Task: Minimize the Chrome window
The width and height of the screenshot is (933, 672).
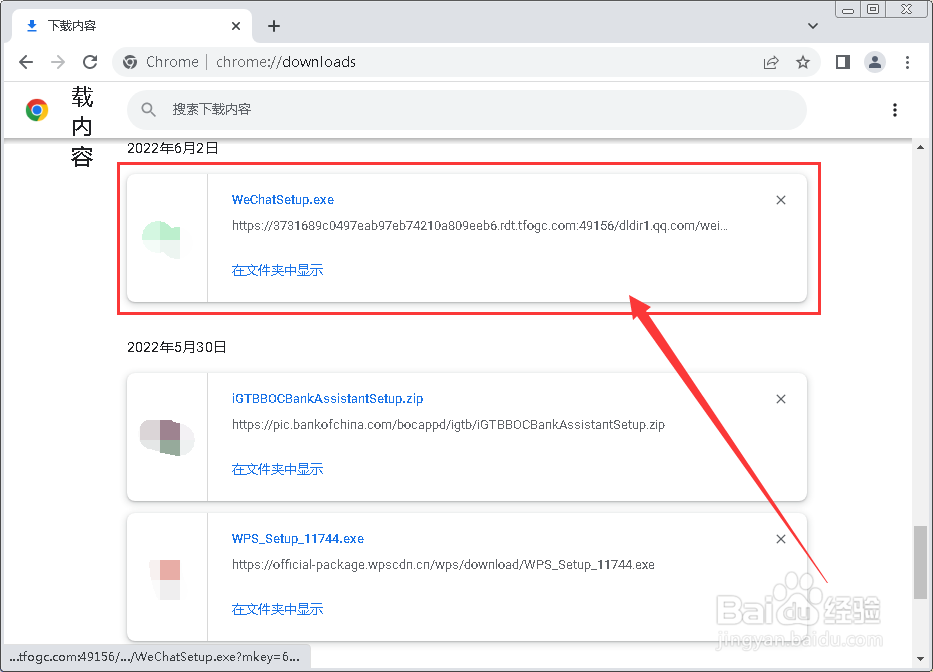Action: click(848, 10)
